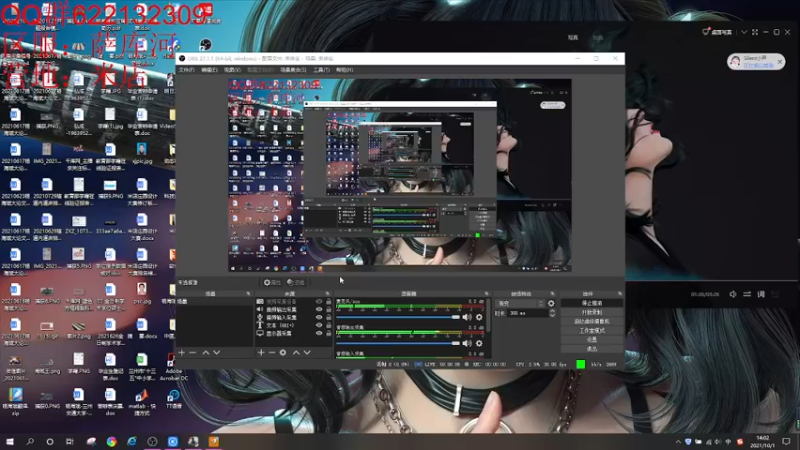Remove the selected source with the minus icon
Image resolution: width=800 pixels, height=450 pixels.
pyautogui.click(x=272, y=353)
